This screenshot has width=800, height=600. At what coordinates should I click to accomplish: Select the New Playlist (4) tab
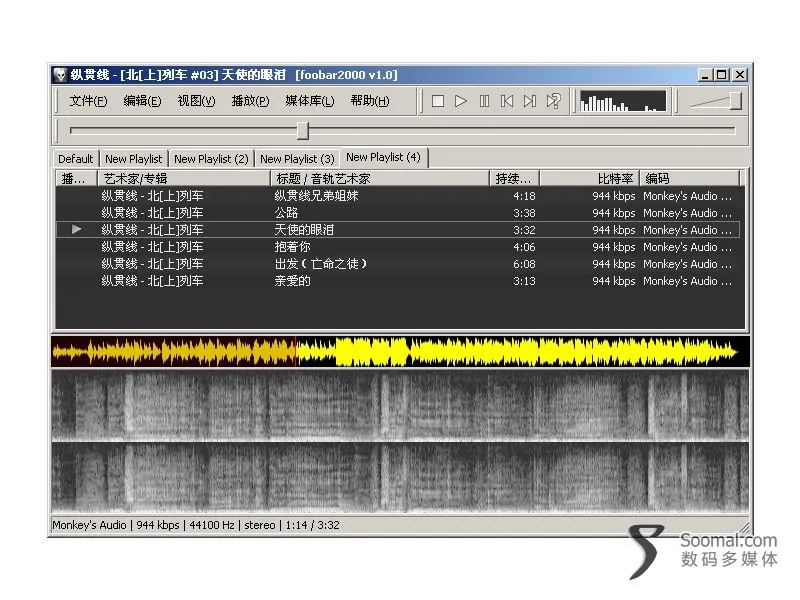click(383, 157)
